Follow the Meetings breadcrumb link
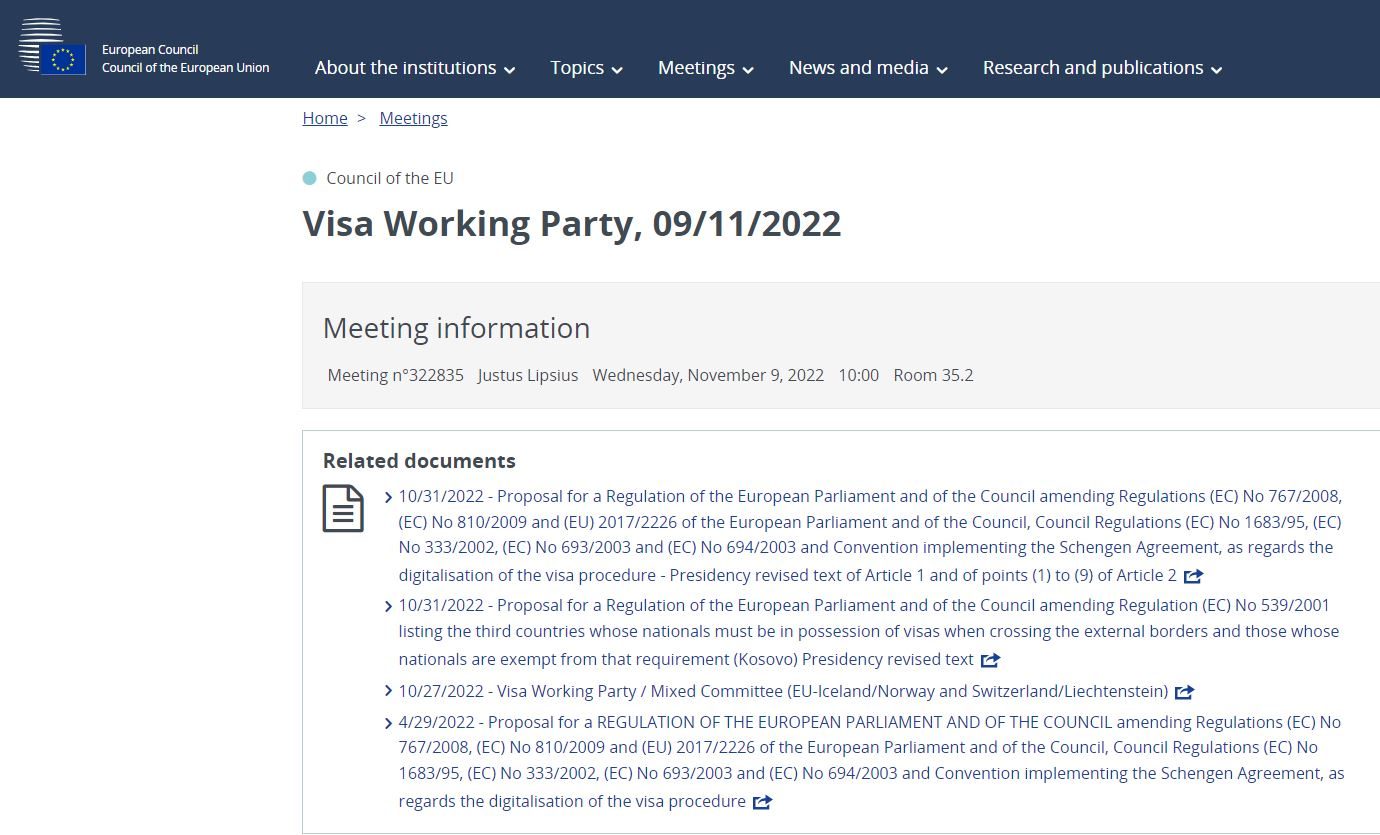1380x835 pixels. [413, 118]
